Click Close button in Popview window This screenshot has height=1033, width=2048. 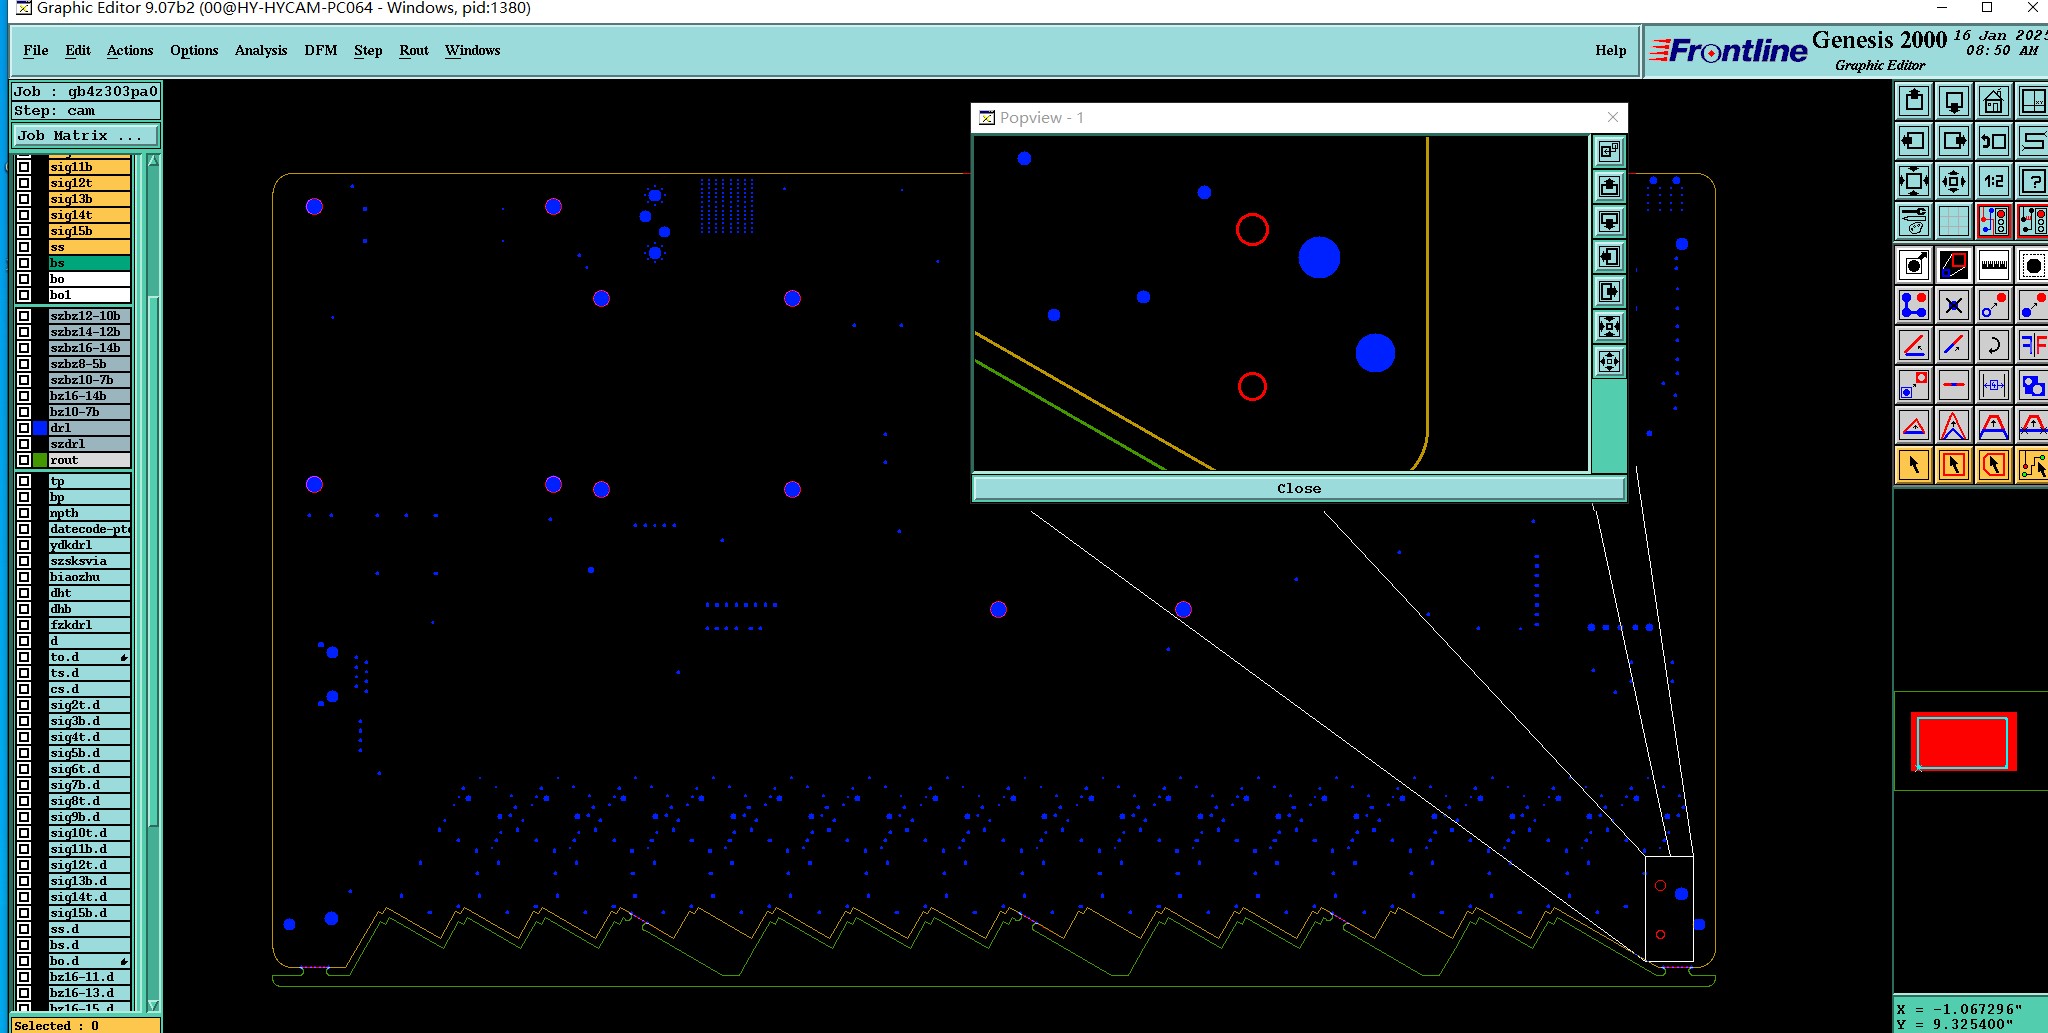coord(1299,488)
